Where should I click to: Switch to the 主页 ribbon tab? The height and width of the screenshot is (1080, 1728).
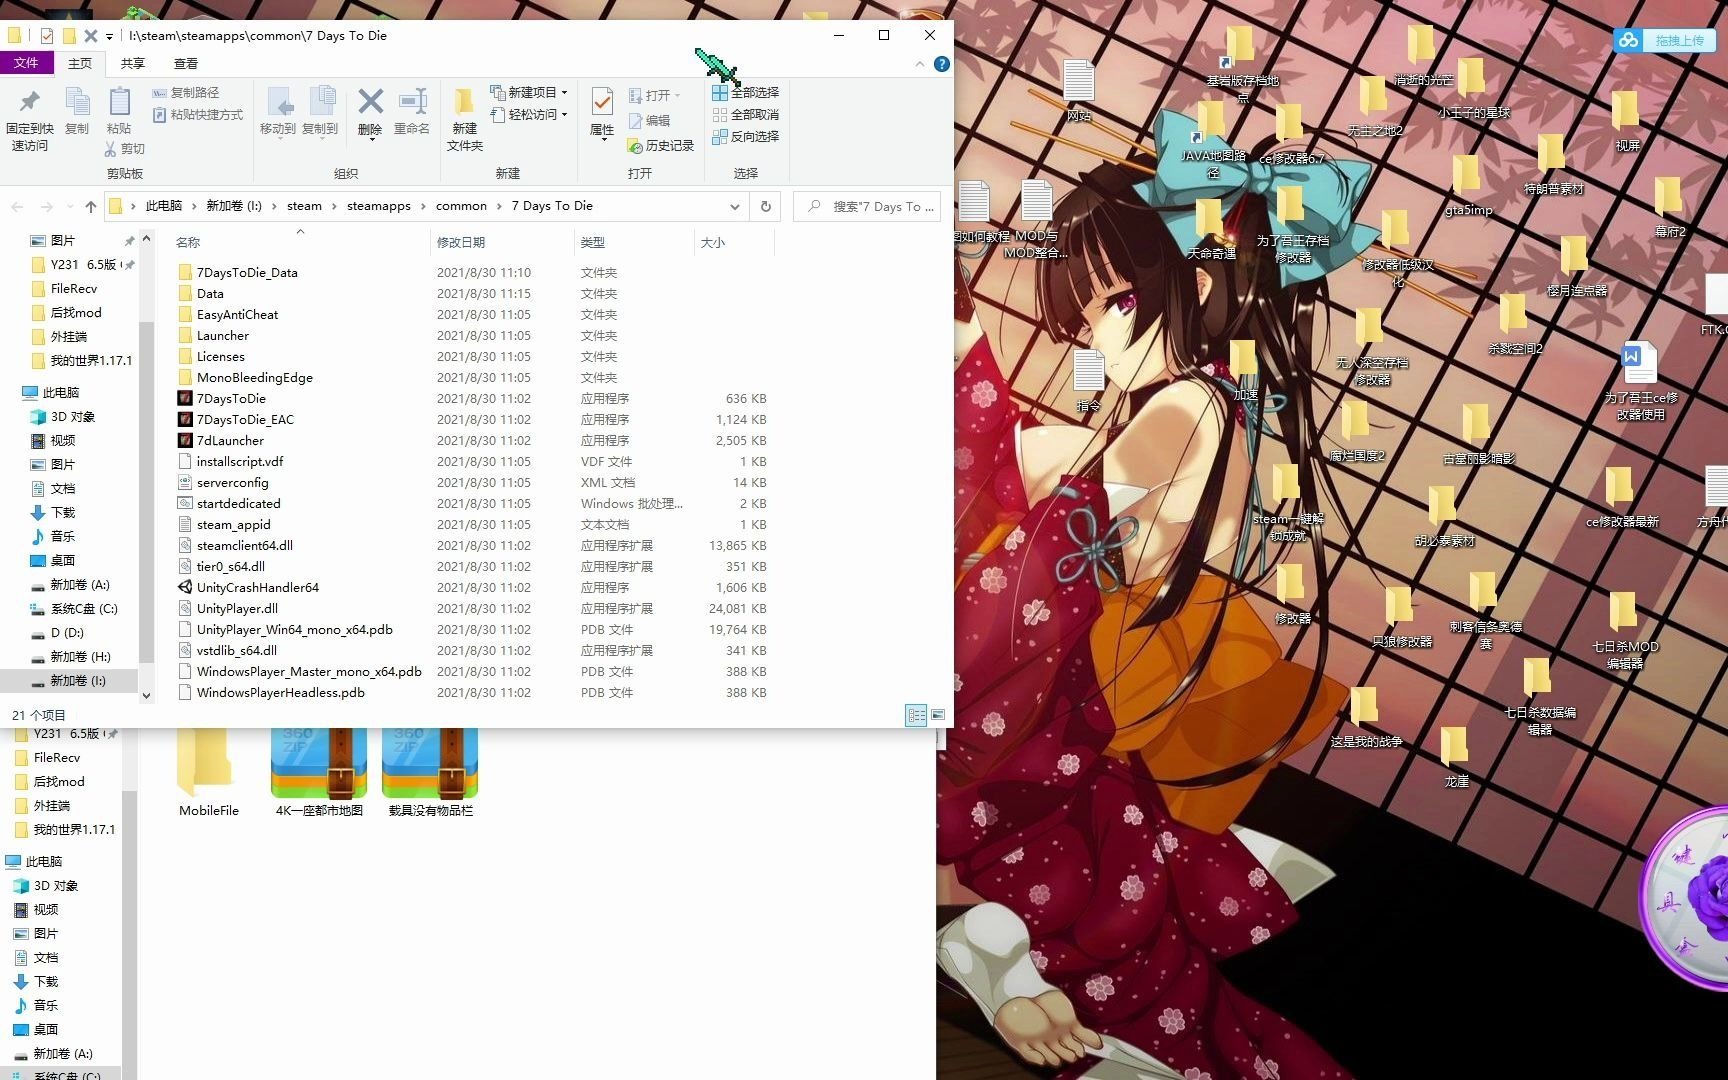tap(80, 63)
